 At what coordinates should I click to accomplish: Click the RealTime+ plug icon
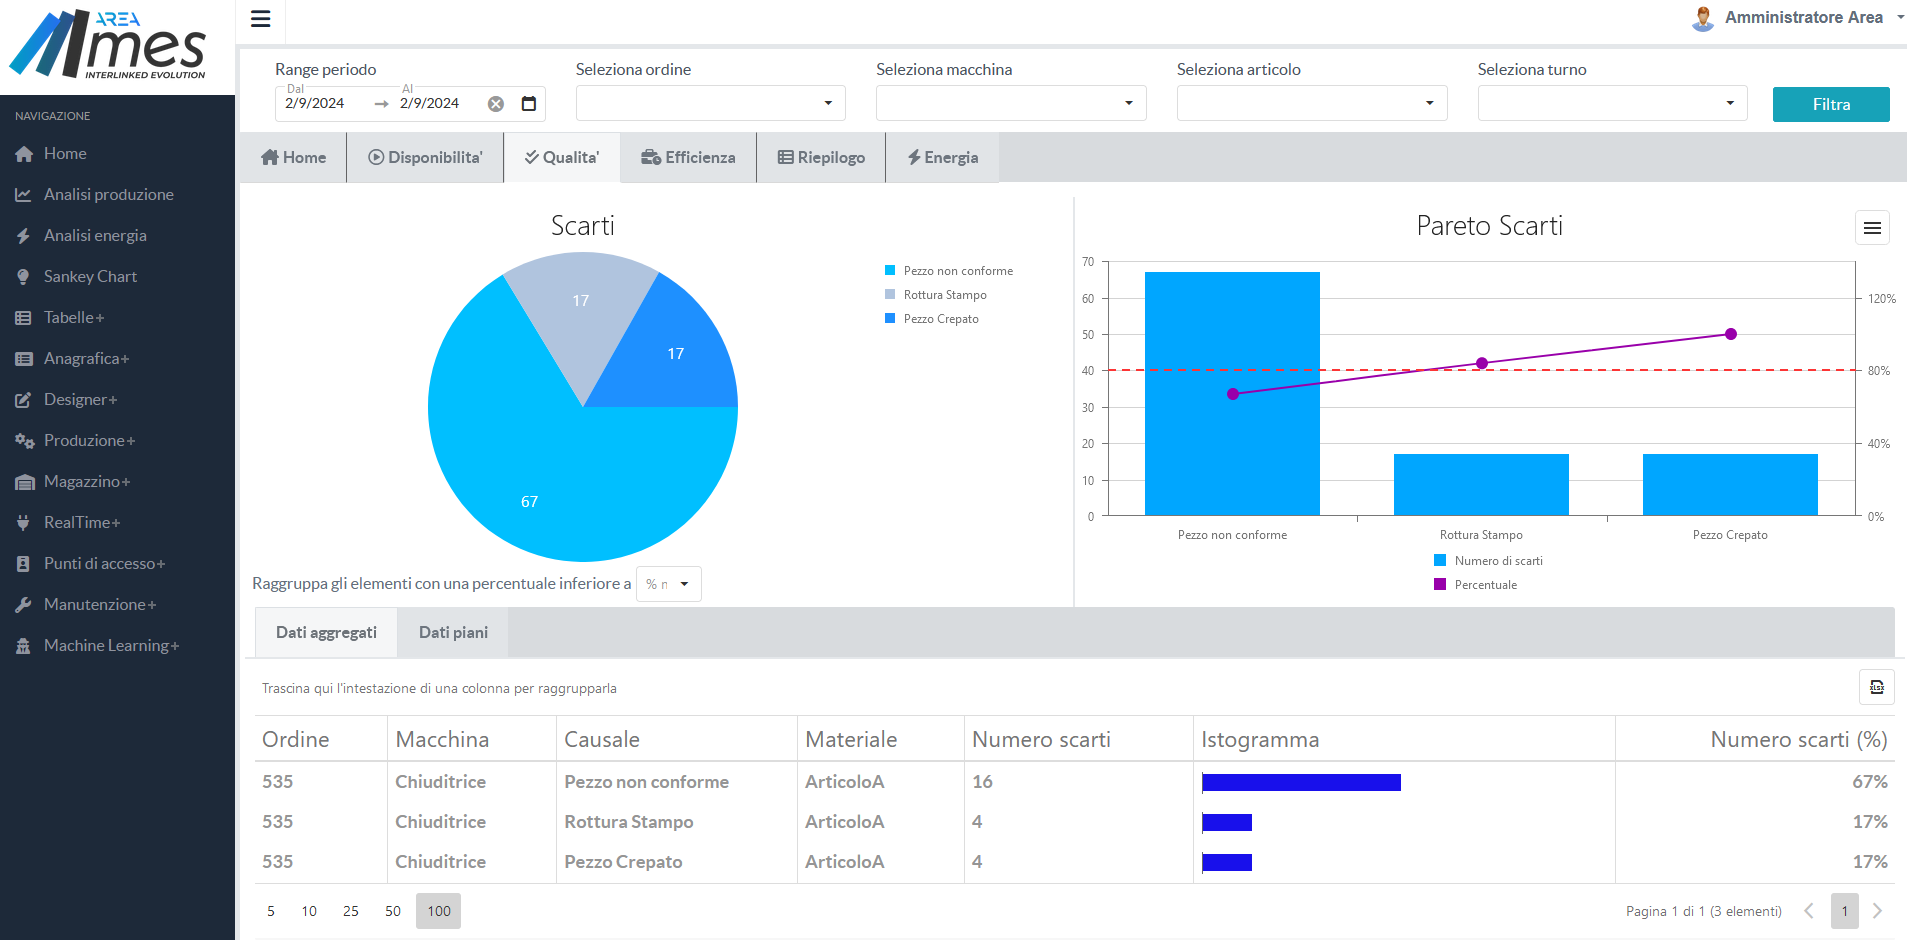click(23, 523)
